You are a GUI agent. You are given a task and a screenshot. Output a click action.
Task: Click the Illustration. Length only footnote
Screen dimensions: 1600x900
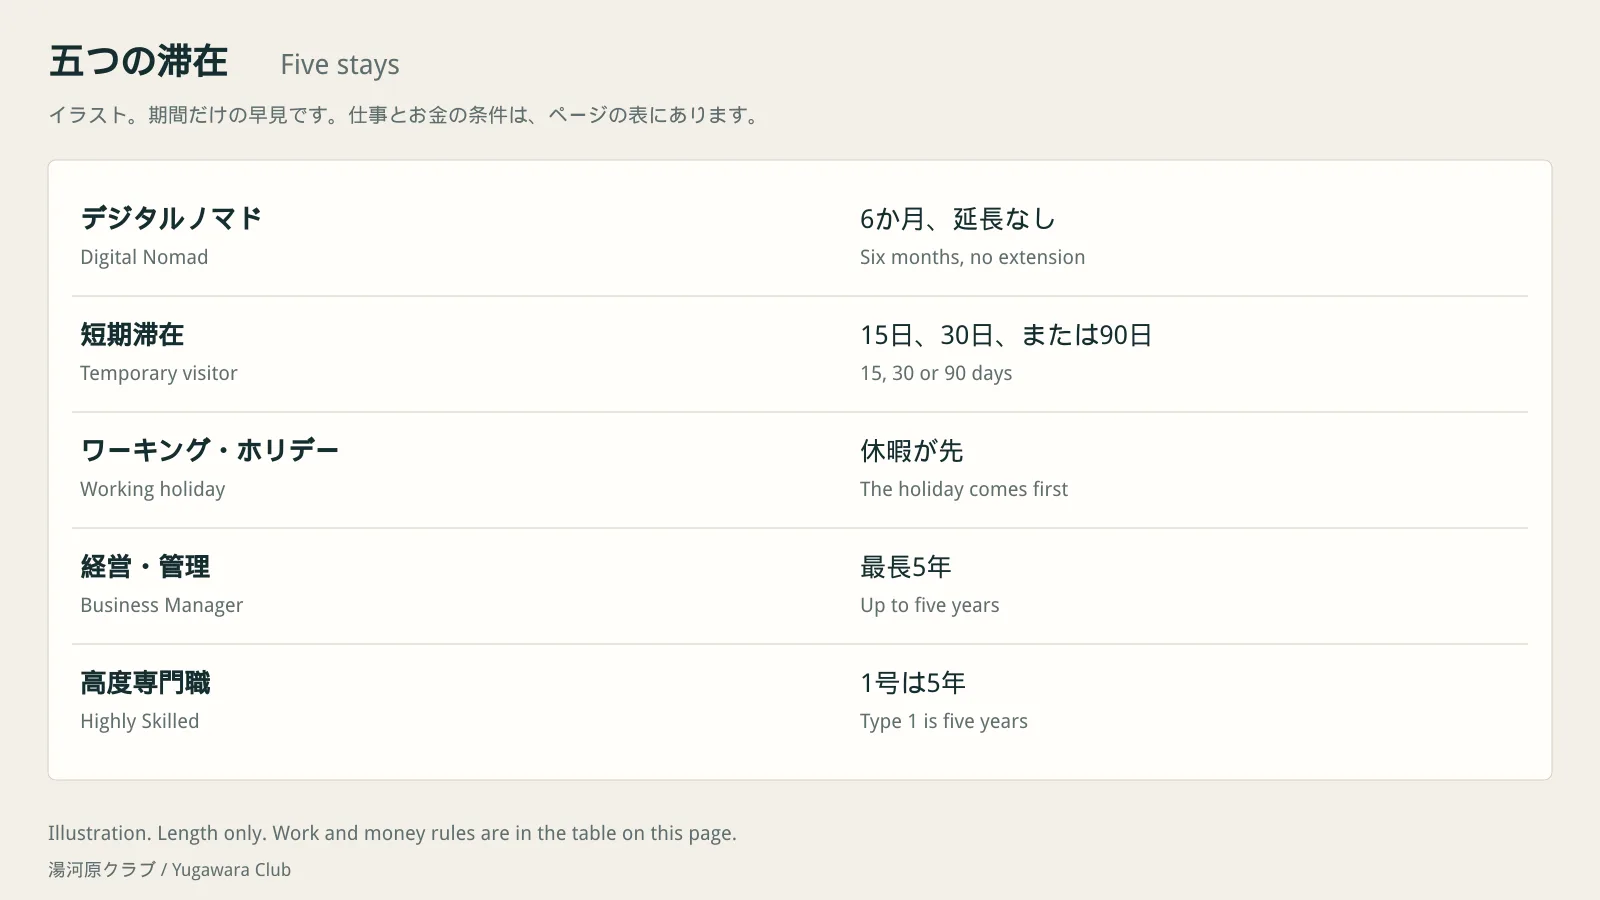point(392,833)
